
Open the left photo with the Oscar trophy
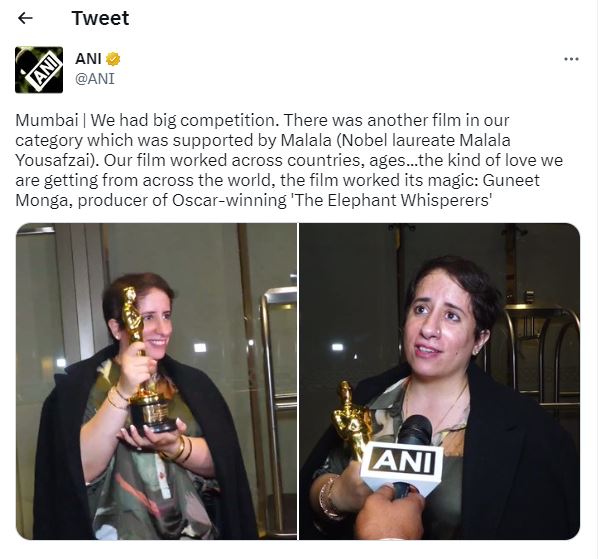click(156, 381)
